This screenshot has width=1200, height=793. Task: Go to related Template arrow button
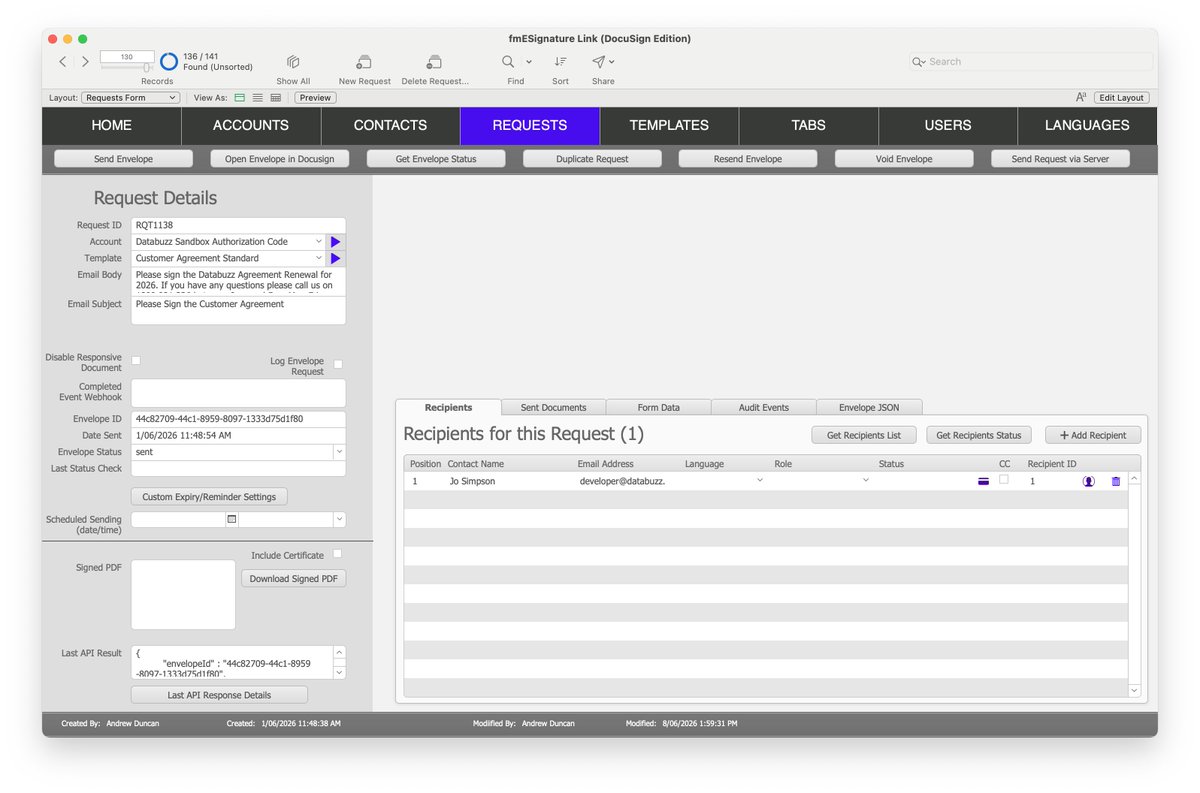tap(335, 258)
